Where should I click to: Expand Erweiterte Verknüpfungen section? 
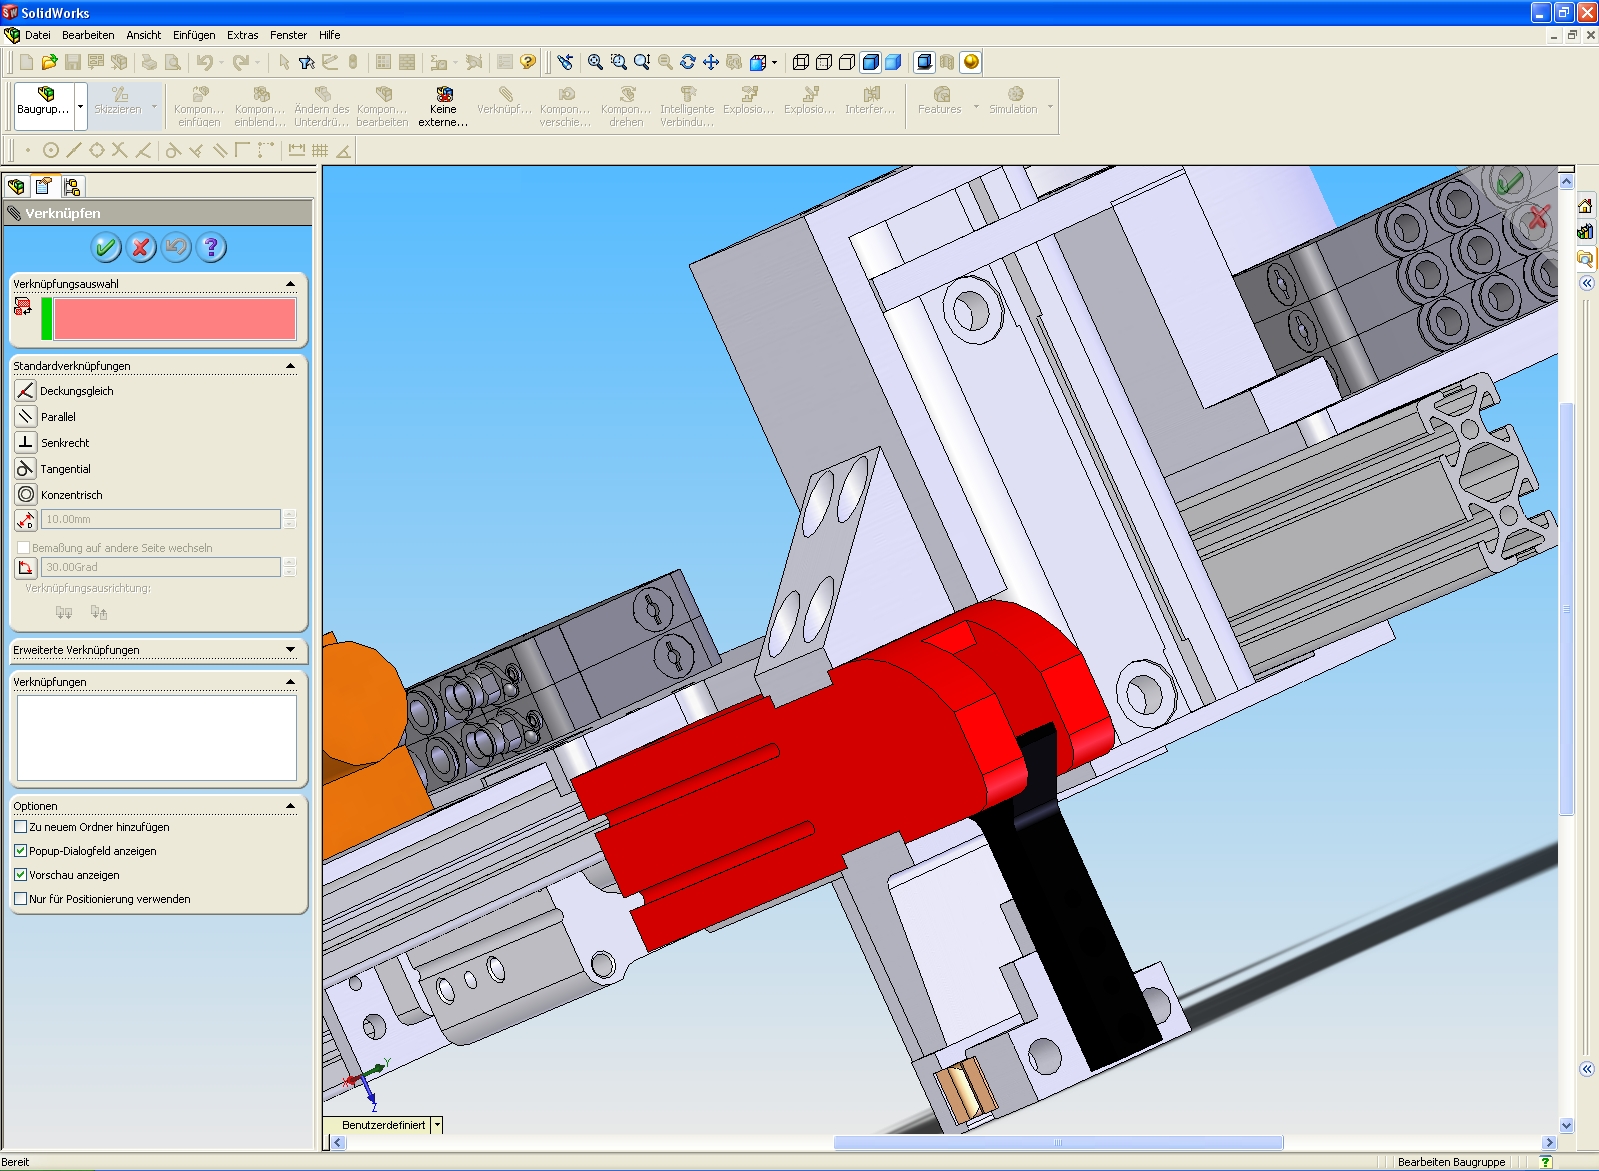(x=290, y=650)
